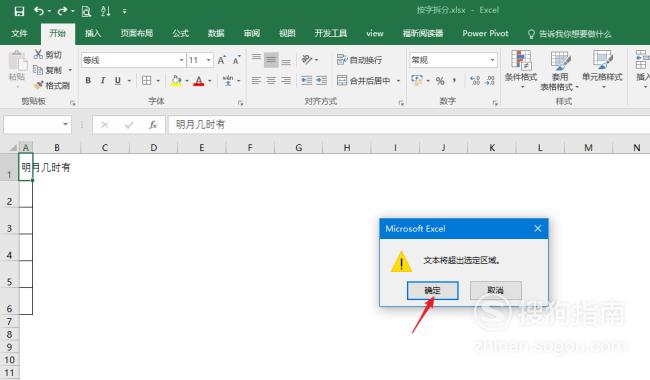Align text to the middle of cell
Screen dimensions: 650x380
pyautogui.click(x=271, y=60)
